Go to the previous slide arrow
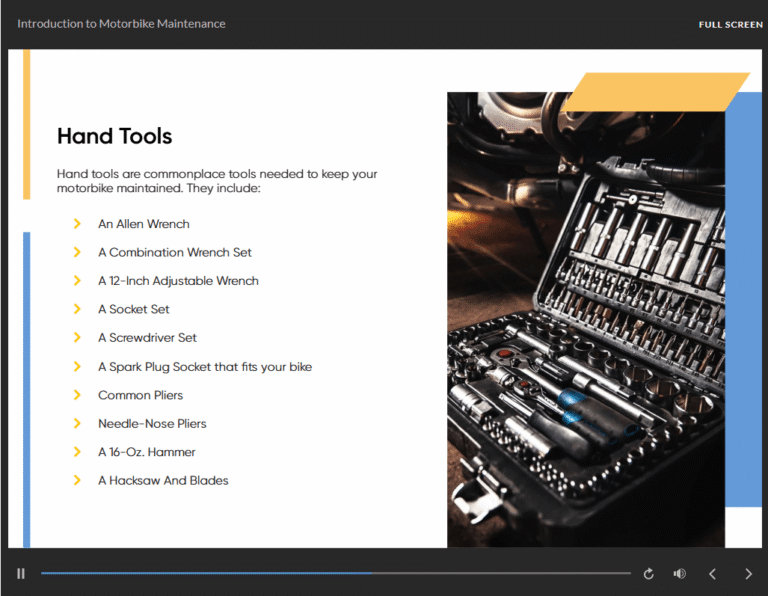This screenshot has width=768, height=596. click(x=713, y=574)
